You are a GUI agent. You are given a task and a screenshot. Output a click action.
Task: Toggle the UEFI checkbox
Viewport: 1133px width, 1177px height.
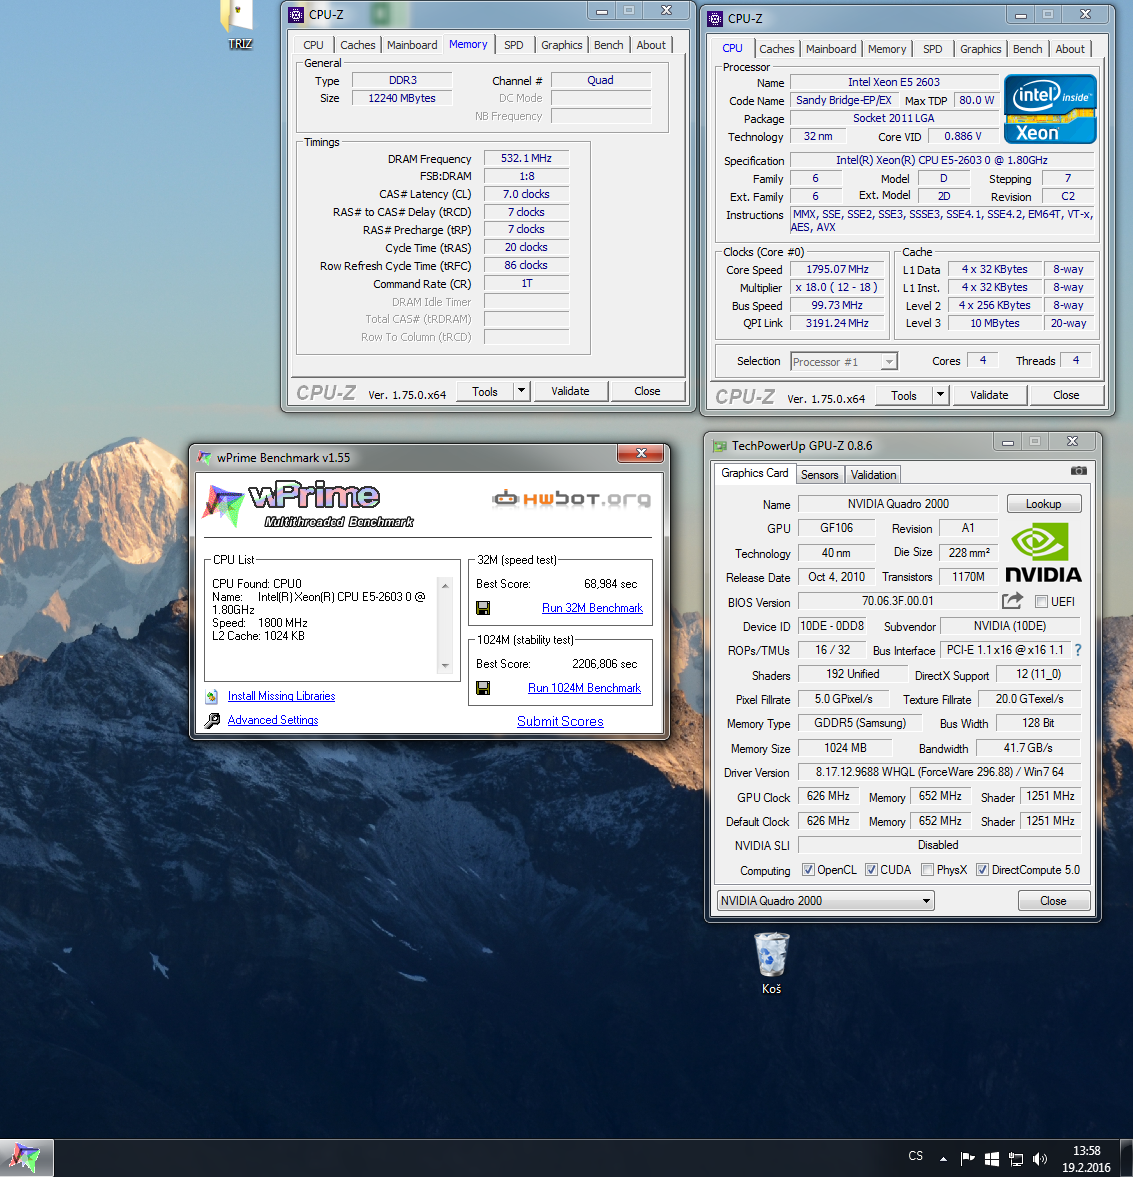click(x=1041, y=601)
